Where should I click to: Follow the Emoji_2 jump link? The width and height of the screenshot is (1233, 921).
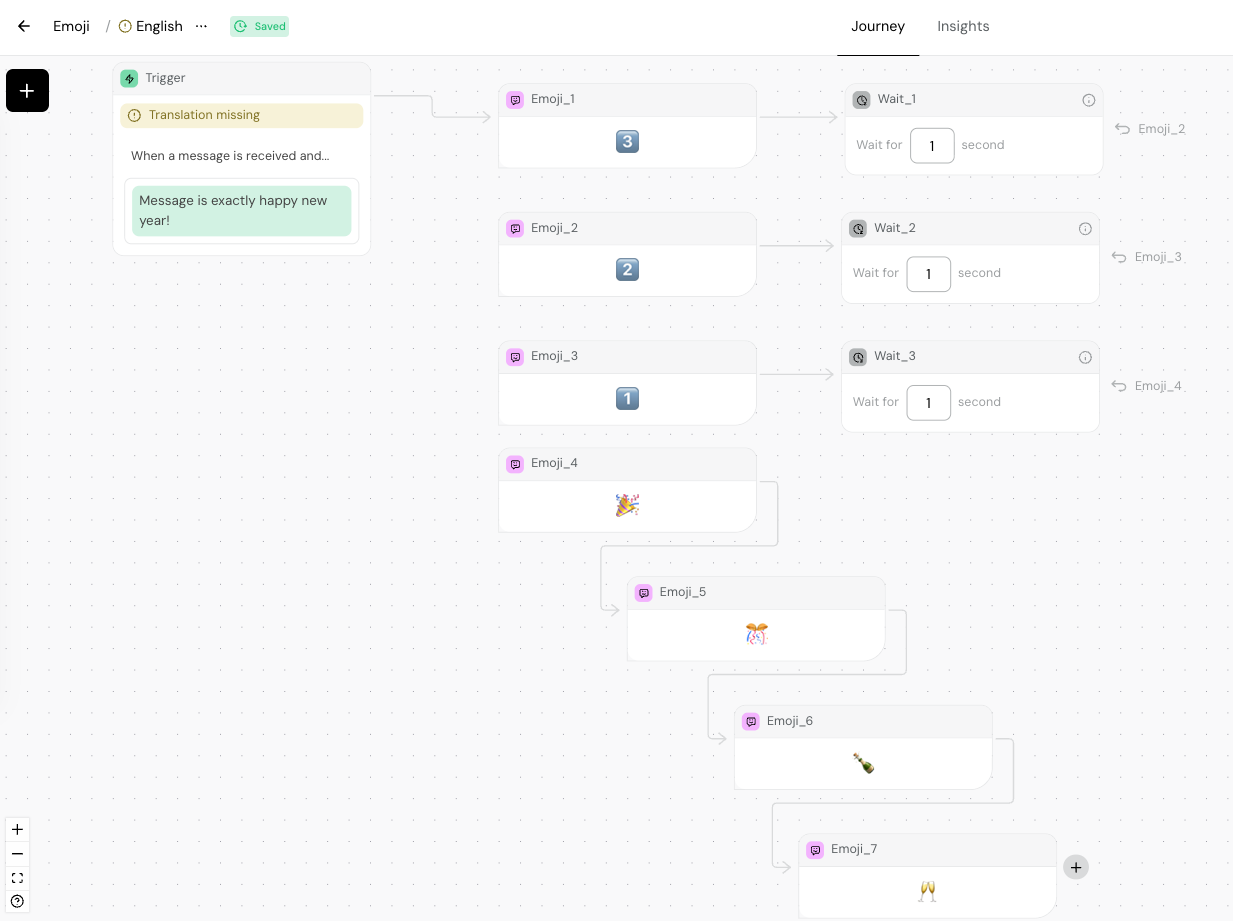point(1151,129)
